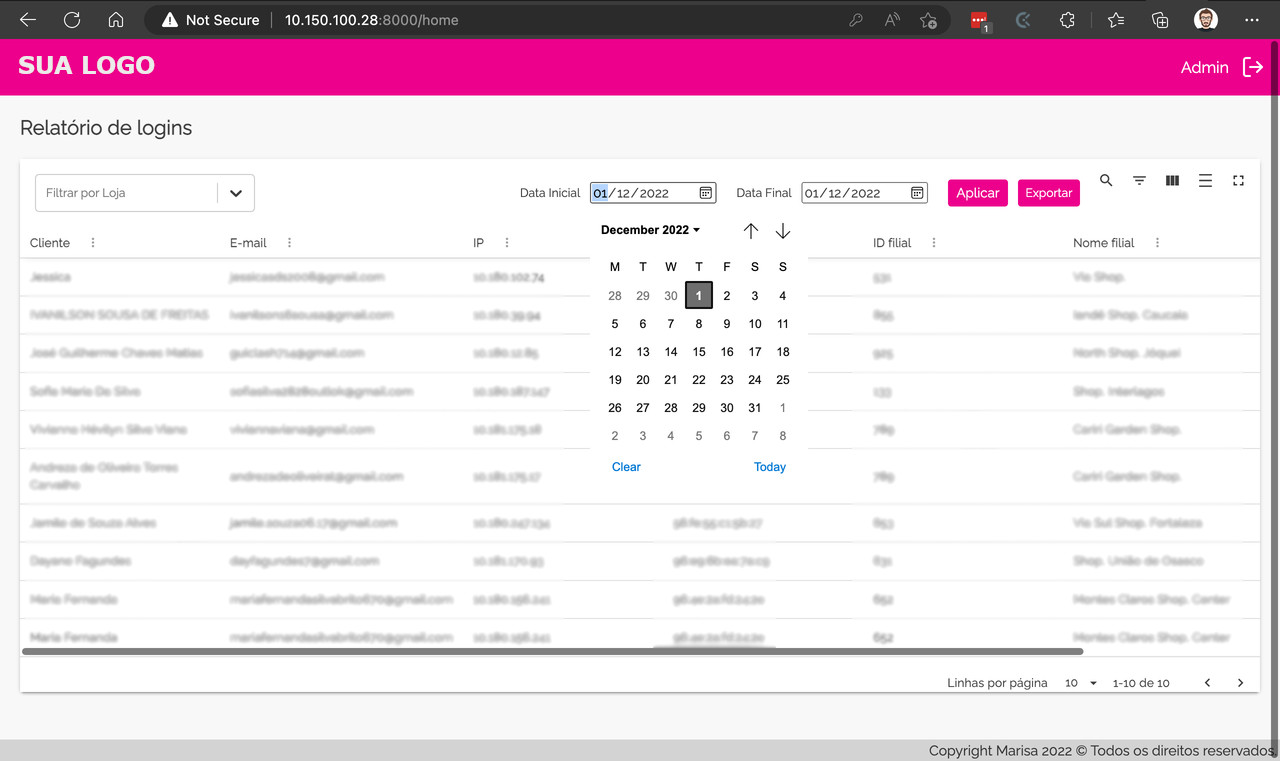This screenshot has width=1280, height=761.
Task: Go to the previous month with the up arrow
Action: pyautogui.click(x=751, y=231)
